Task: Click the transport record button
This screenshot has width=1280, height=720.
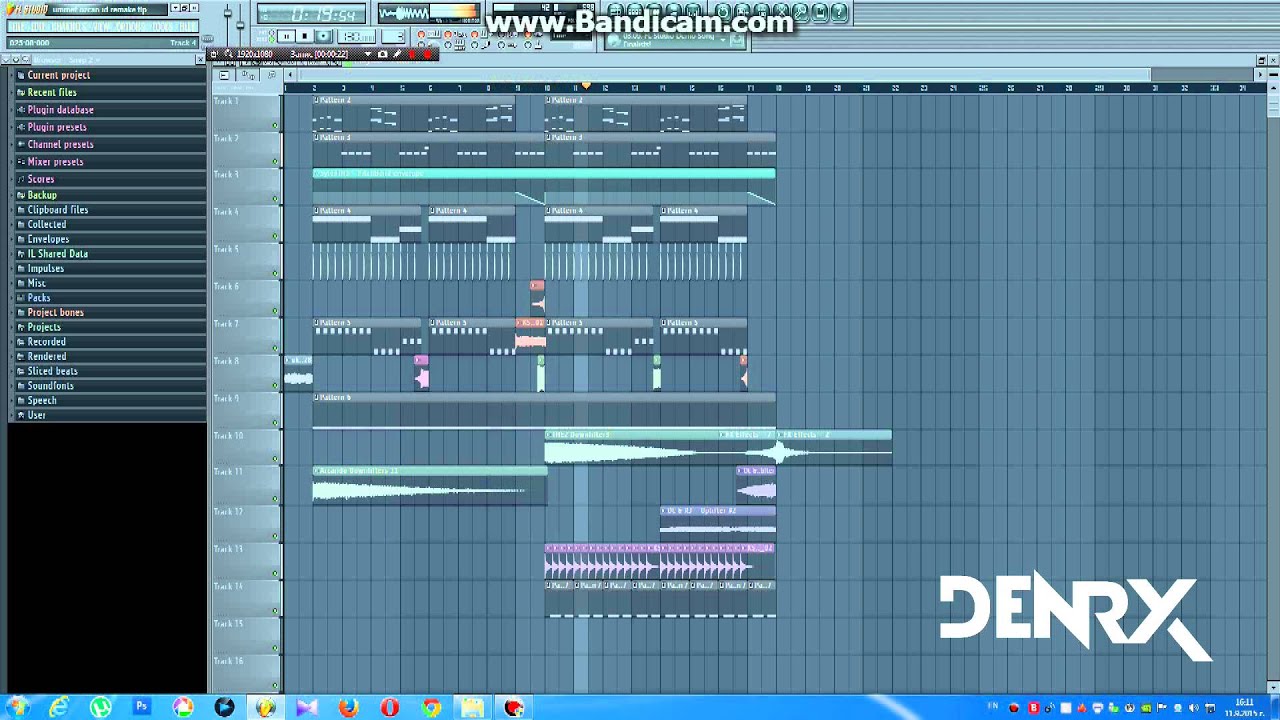Action: pos(323,36)
